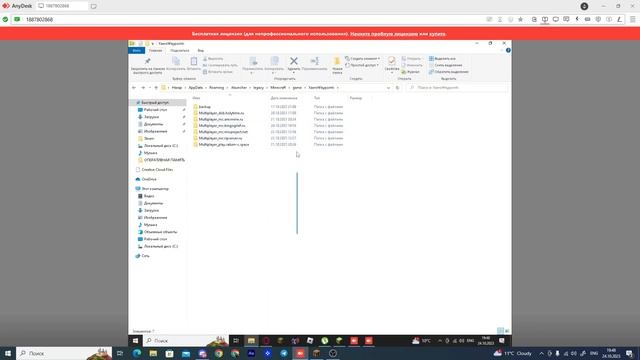Open the Простой доступ dropdown

(x=362, y=65)
